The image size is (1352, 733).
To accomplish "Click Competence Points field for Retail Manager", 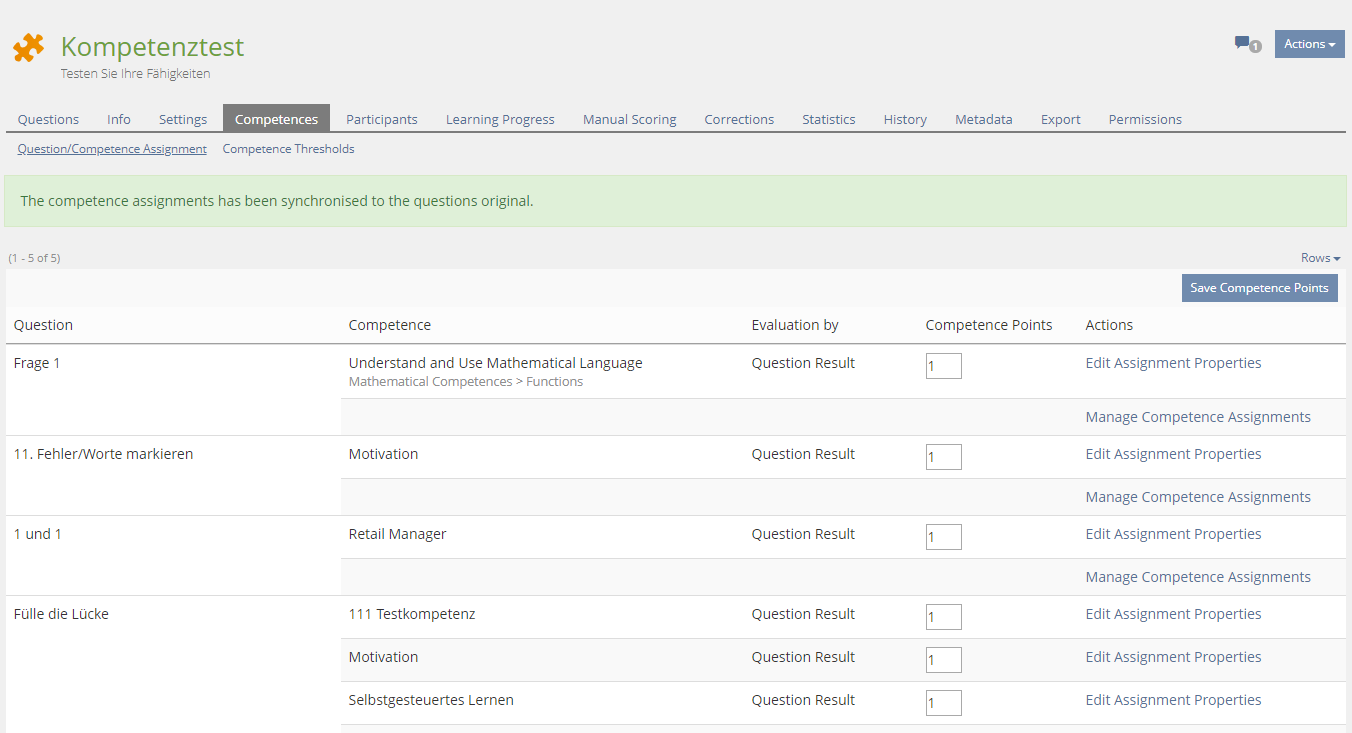I will click(943, 537).
